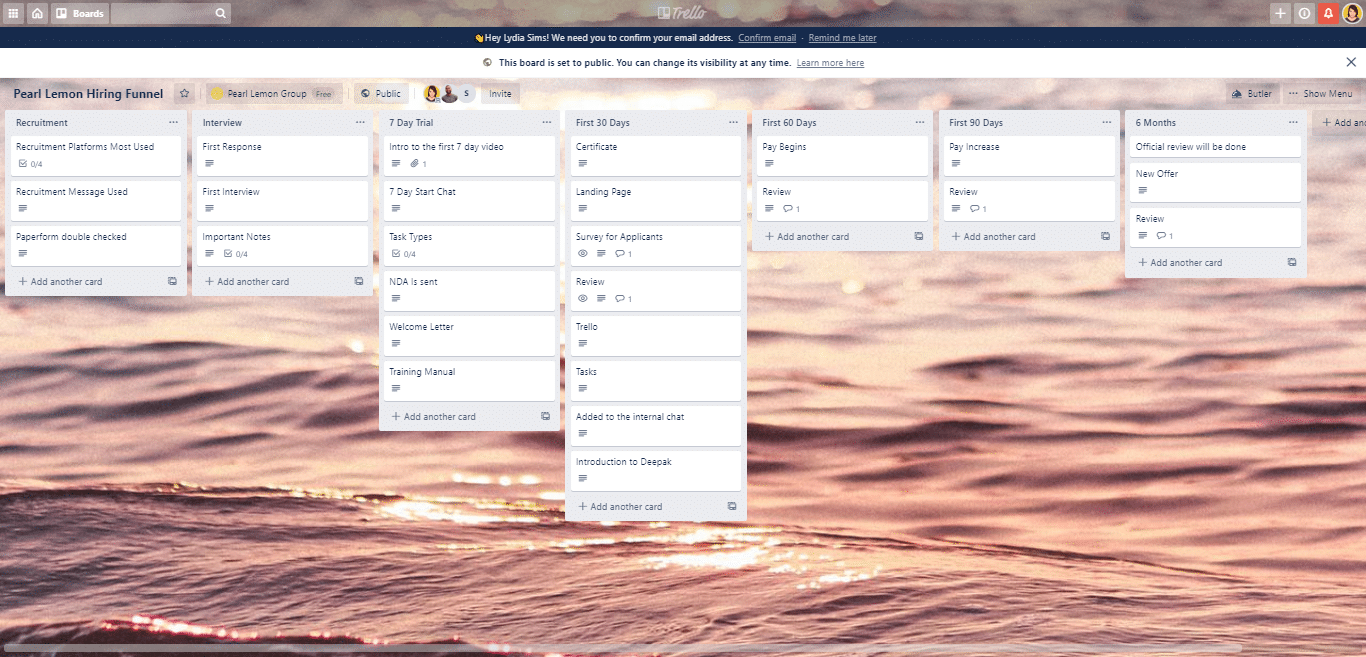Dismiss the public board notice banner
The image size is (1366, 657).
[x=1351, y=62]
